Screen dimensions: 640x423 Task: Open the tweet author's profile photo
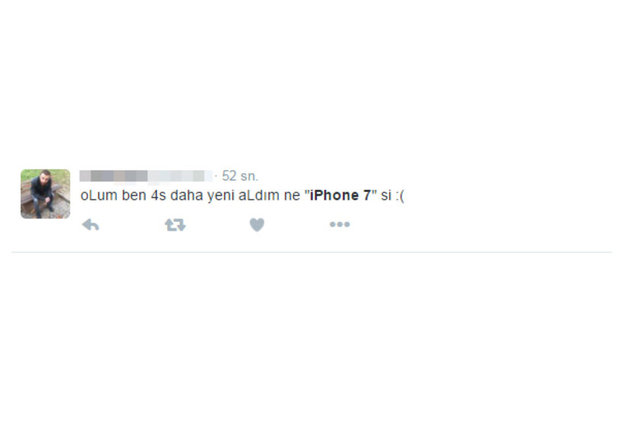point(45,194)
